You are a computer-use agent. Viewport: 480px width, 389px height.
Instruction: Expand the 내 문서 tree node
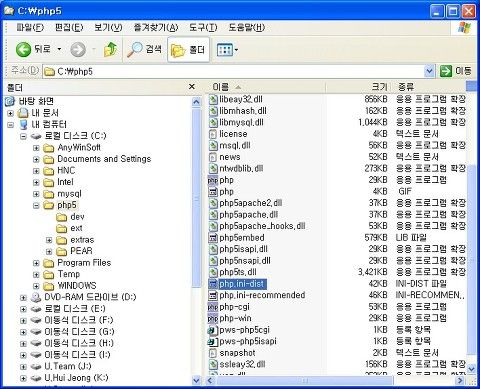(x=11, y=113)
